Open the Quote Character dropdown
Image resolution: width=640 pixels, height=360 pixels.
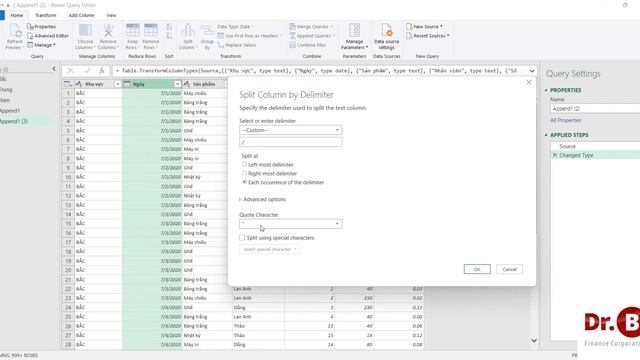pos(291,224)
